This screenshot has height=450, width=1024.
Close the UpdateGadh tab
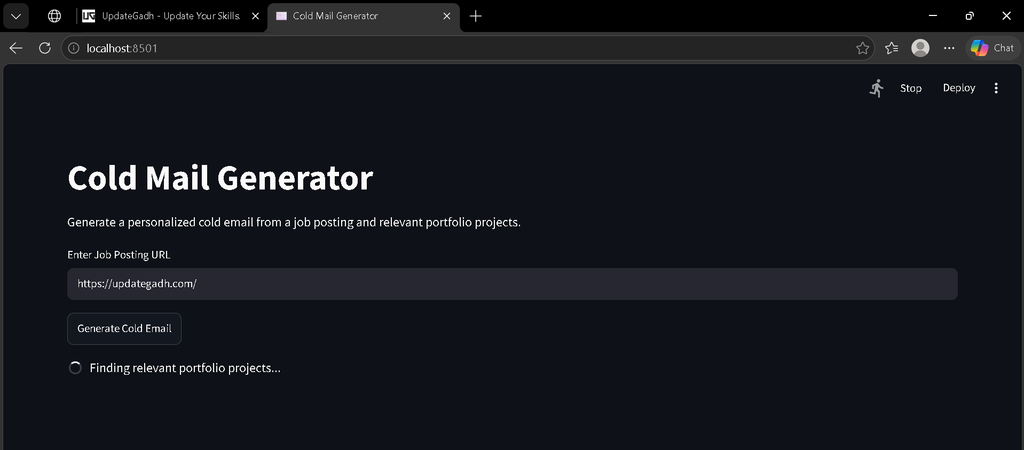pos(253,16)
